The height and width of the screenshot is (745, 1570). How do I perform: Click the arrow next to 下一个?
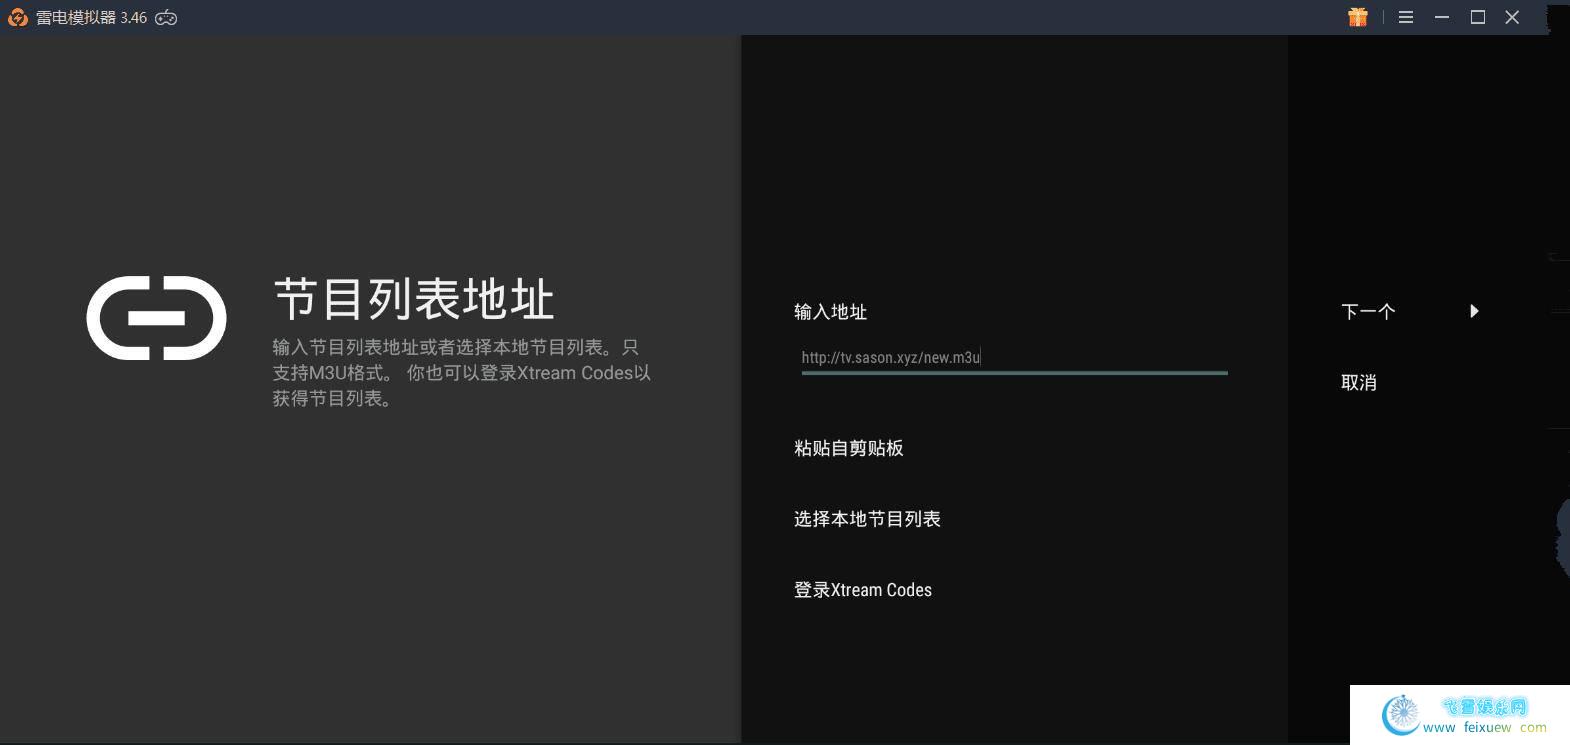click(1474, 311)
